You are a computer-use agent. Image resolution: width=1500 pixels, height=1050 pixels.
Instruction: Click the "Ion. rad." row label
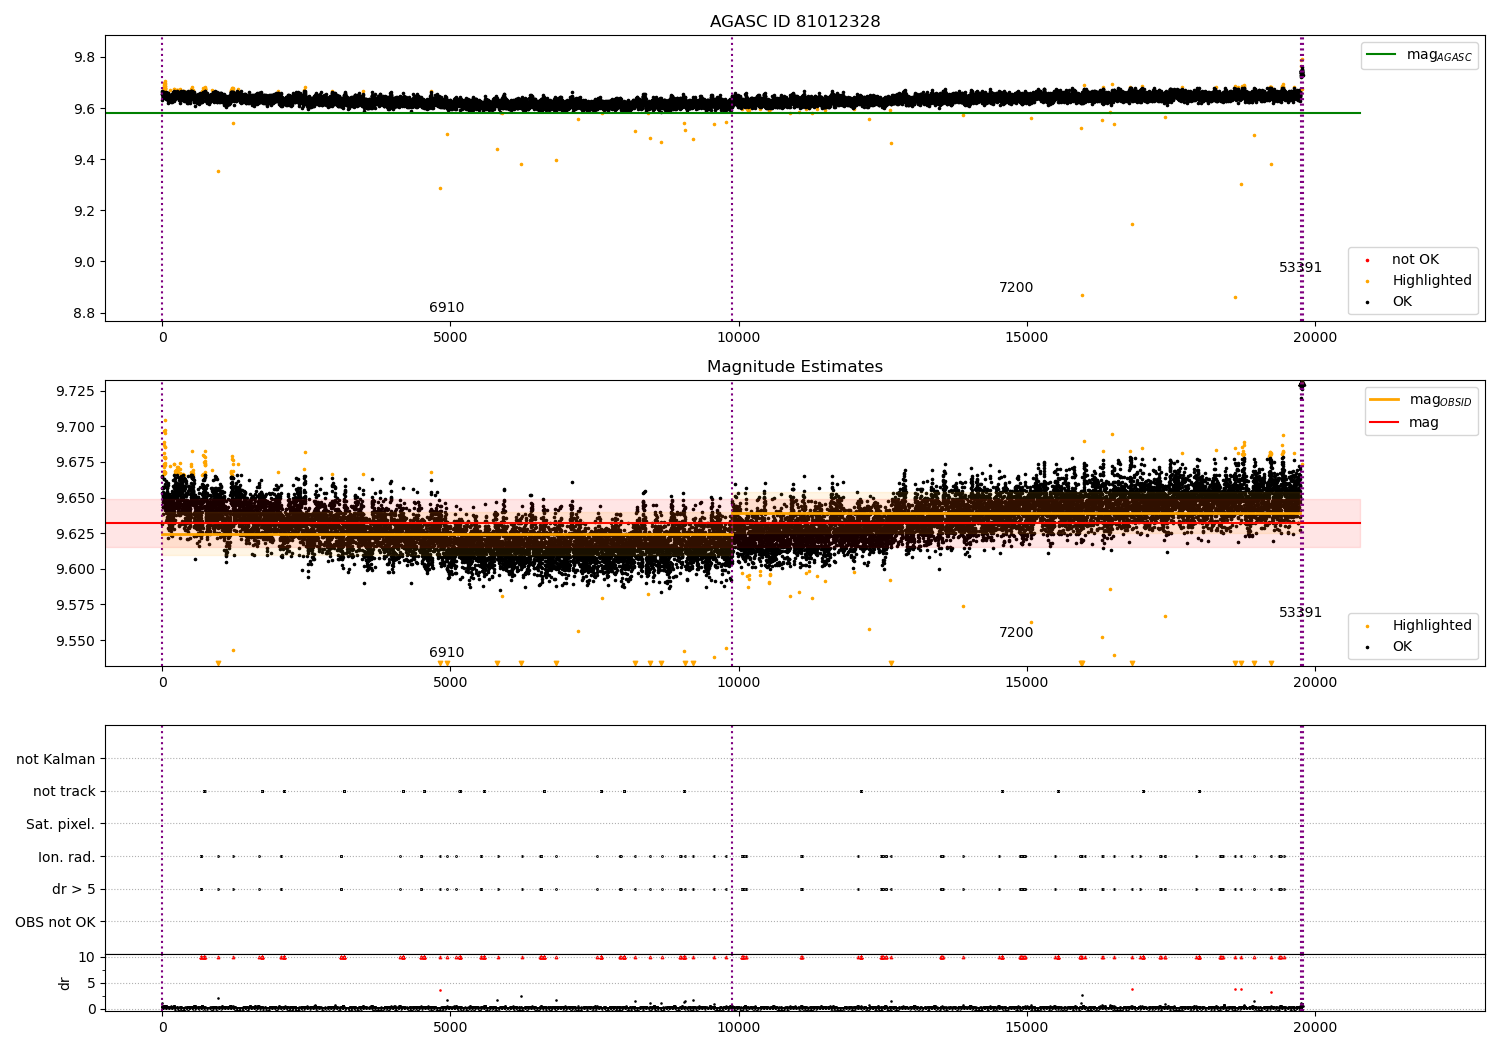[67, 857]
